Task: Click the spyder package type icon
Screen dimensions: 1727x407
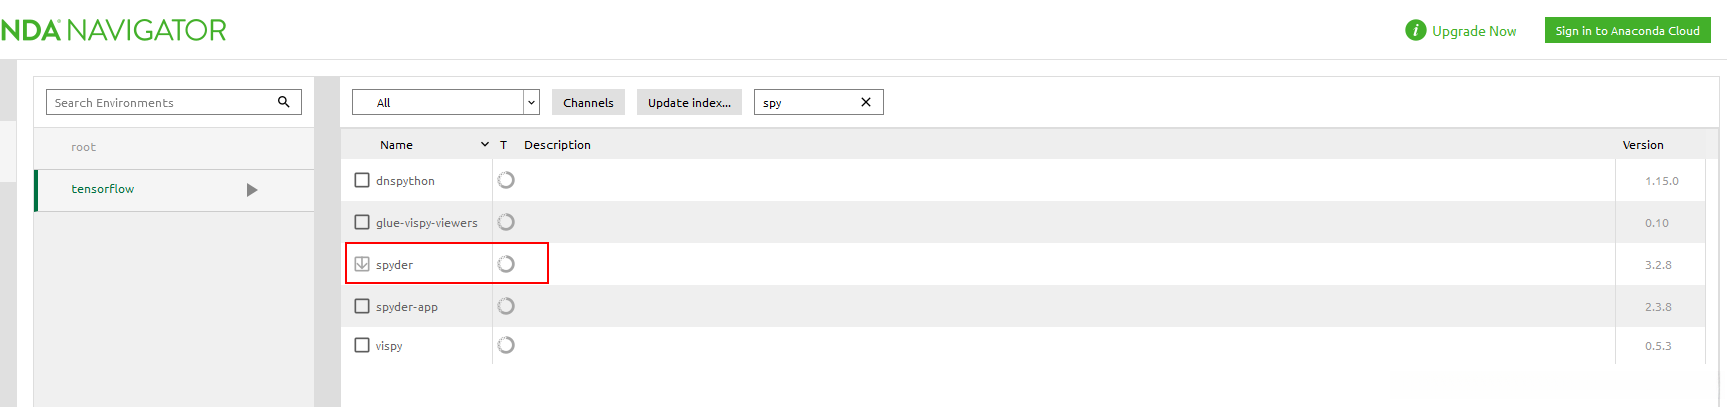Action: 506,264
